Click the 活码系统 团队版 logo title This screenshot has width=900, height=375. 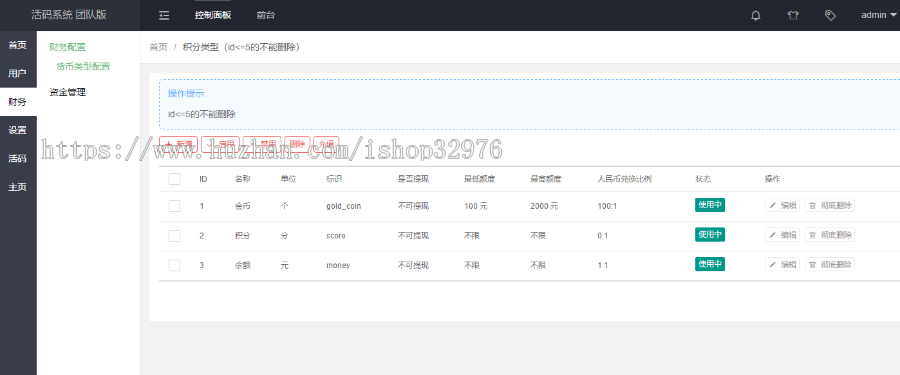point(69,16)
